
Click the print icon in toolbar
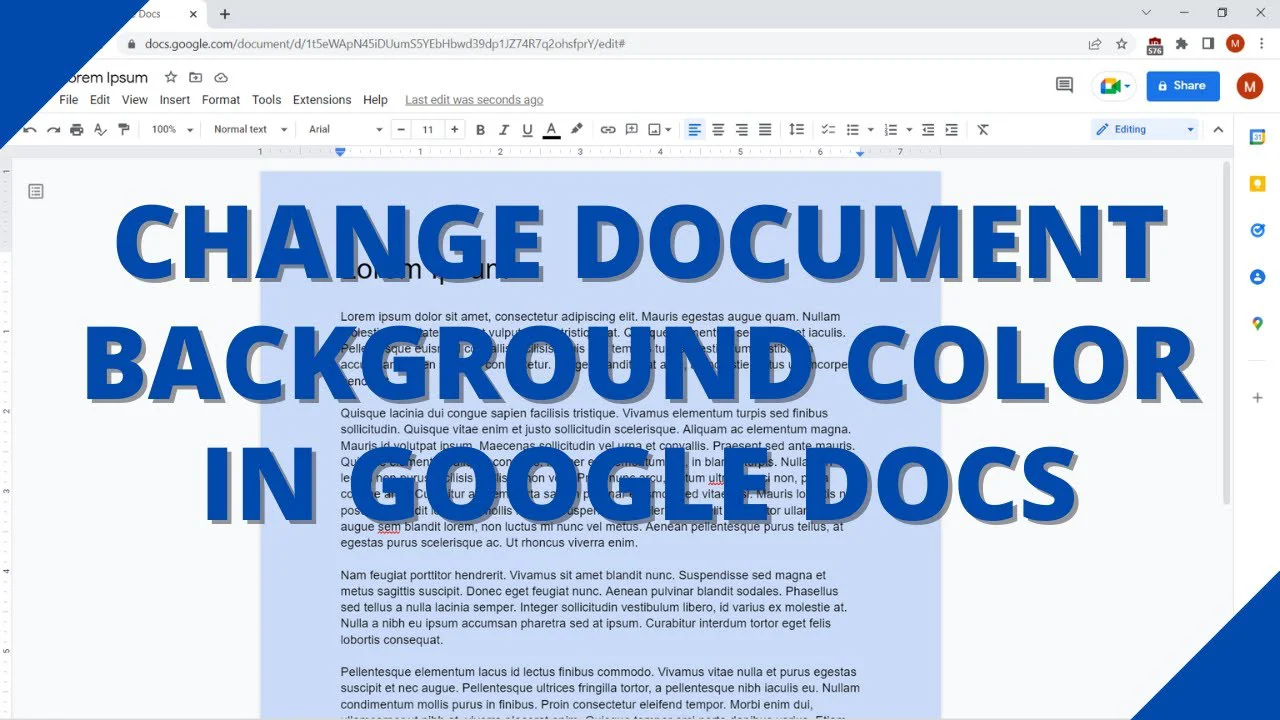click(x=77, y=130)
